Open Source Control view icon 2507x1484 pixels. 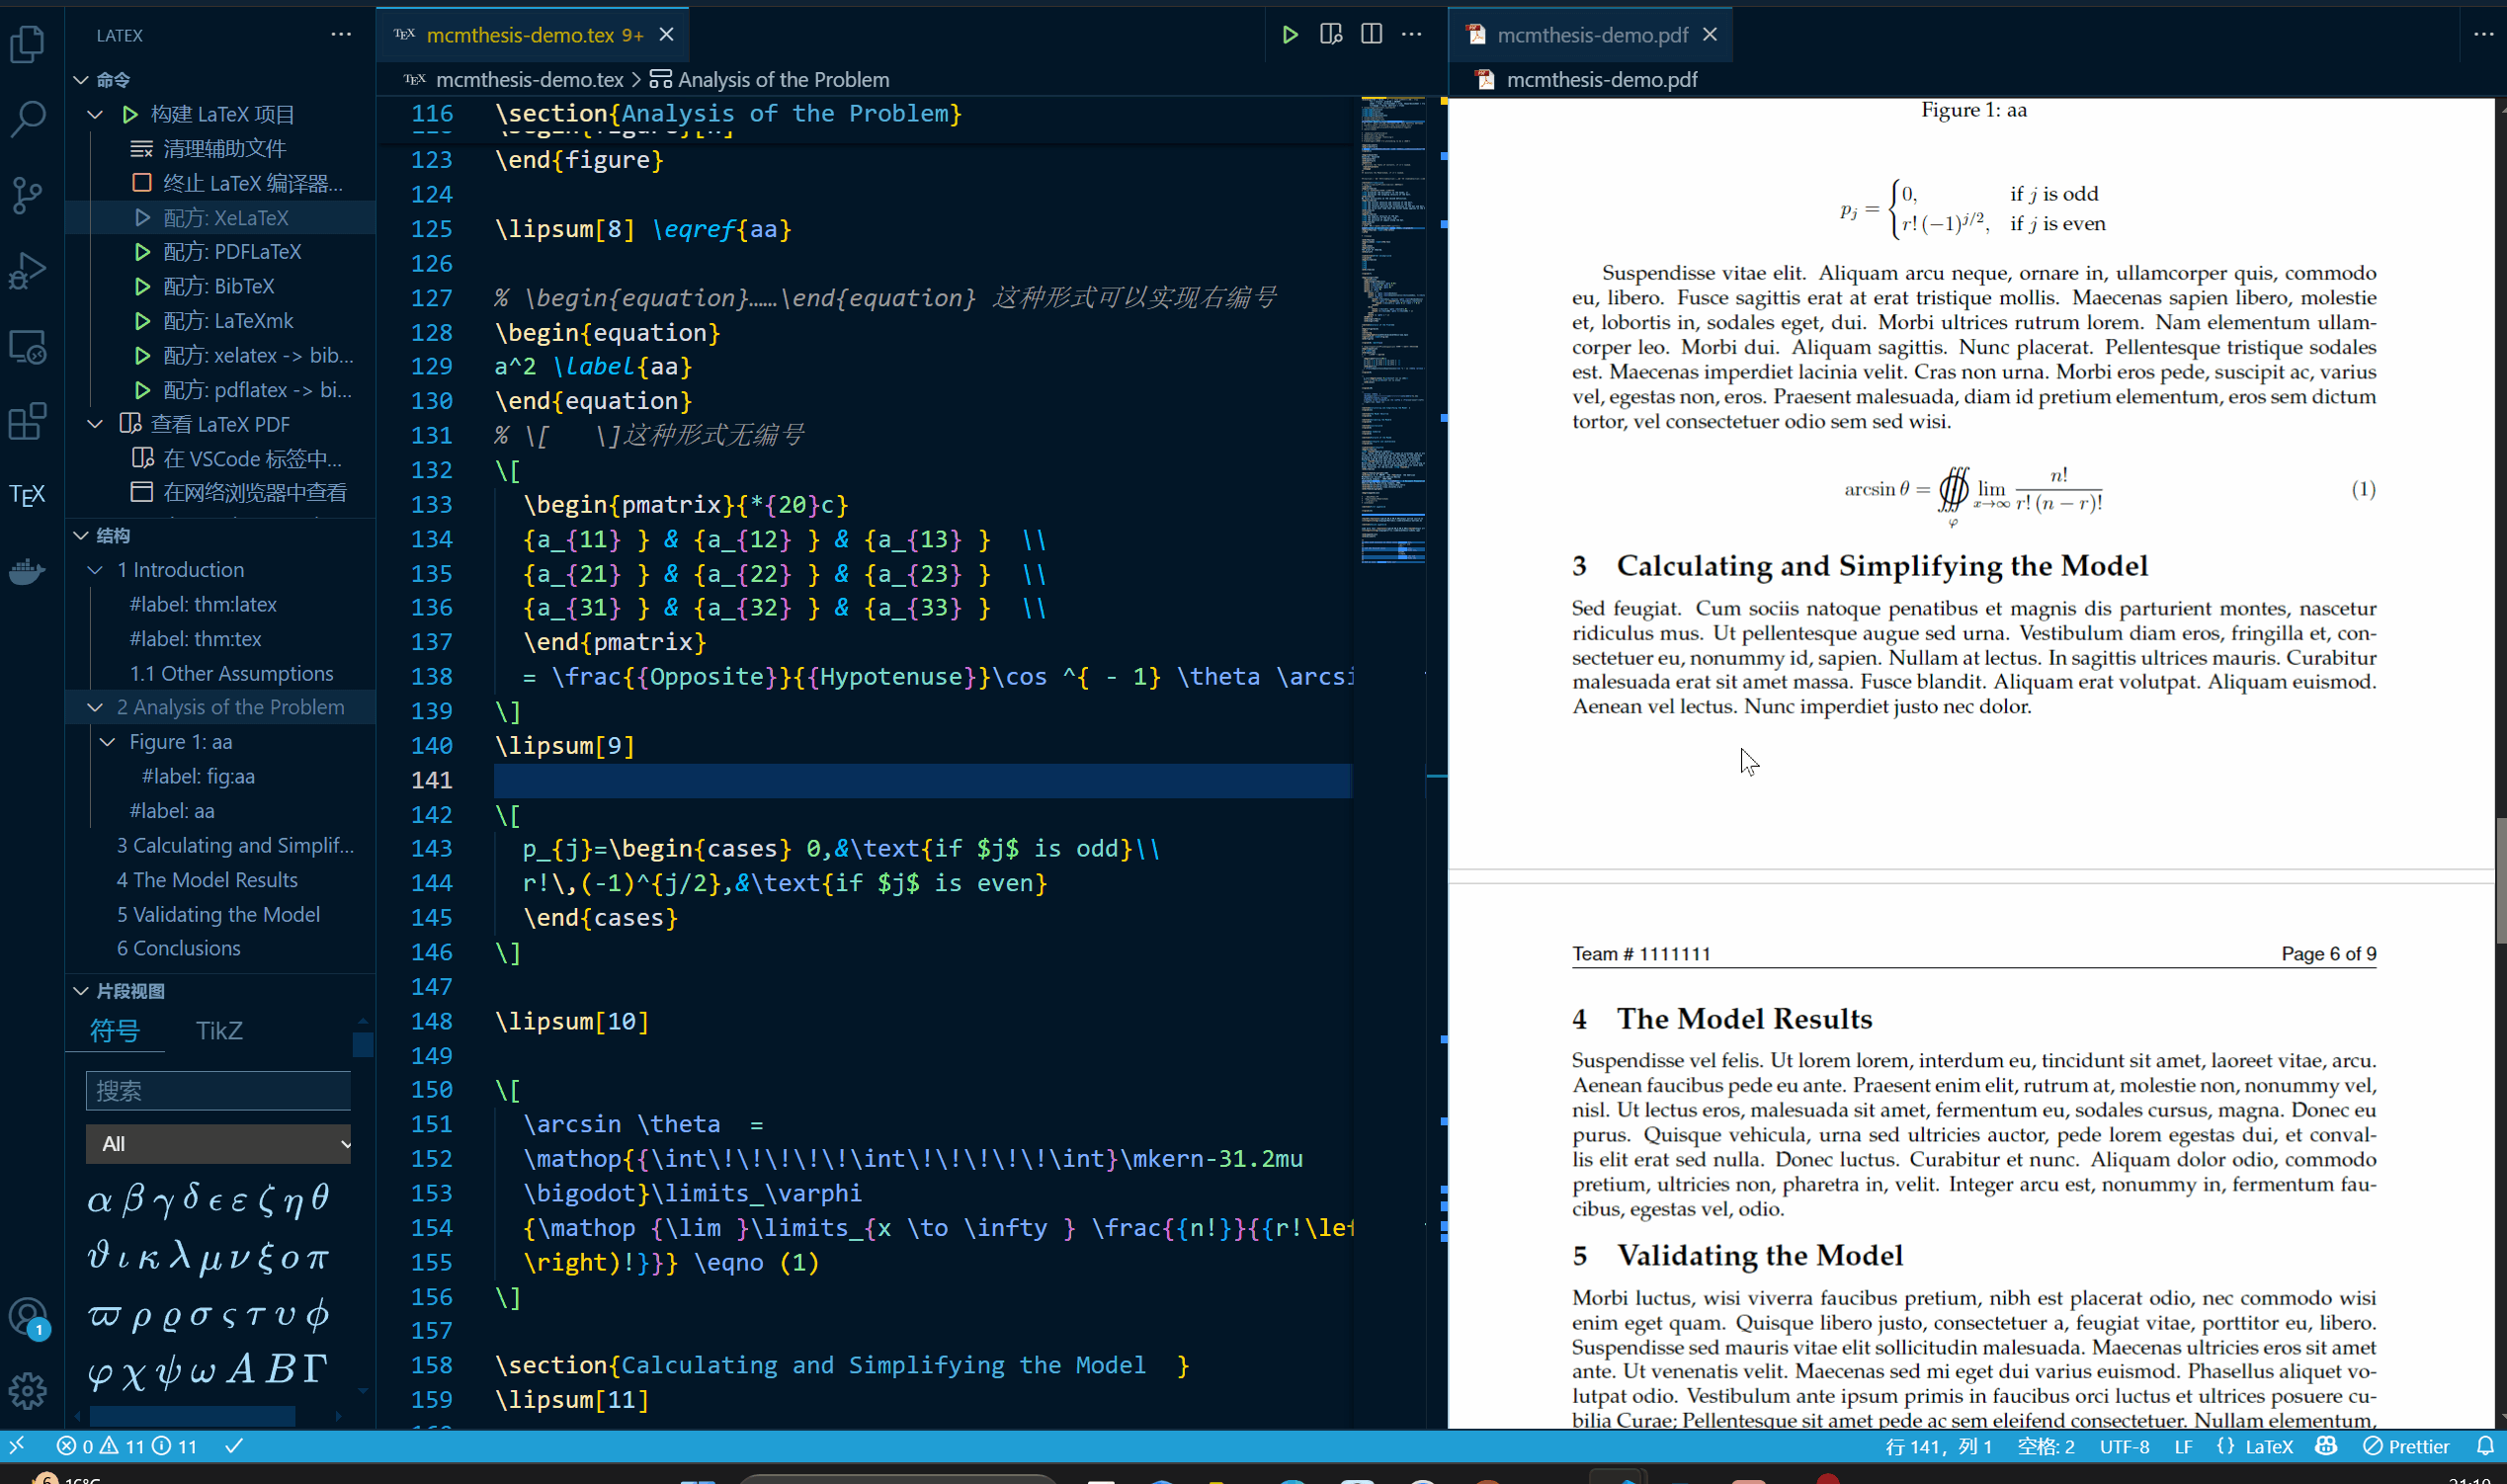(28, 194)
